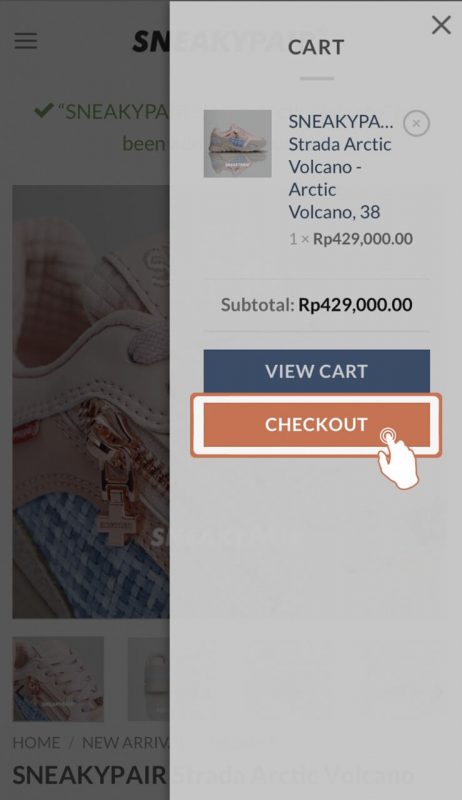Close the cart side panel
Viewport: 462px width, 800px height.
441,24
